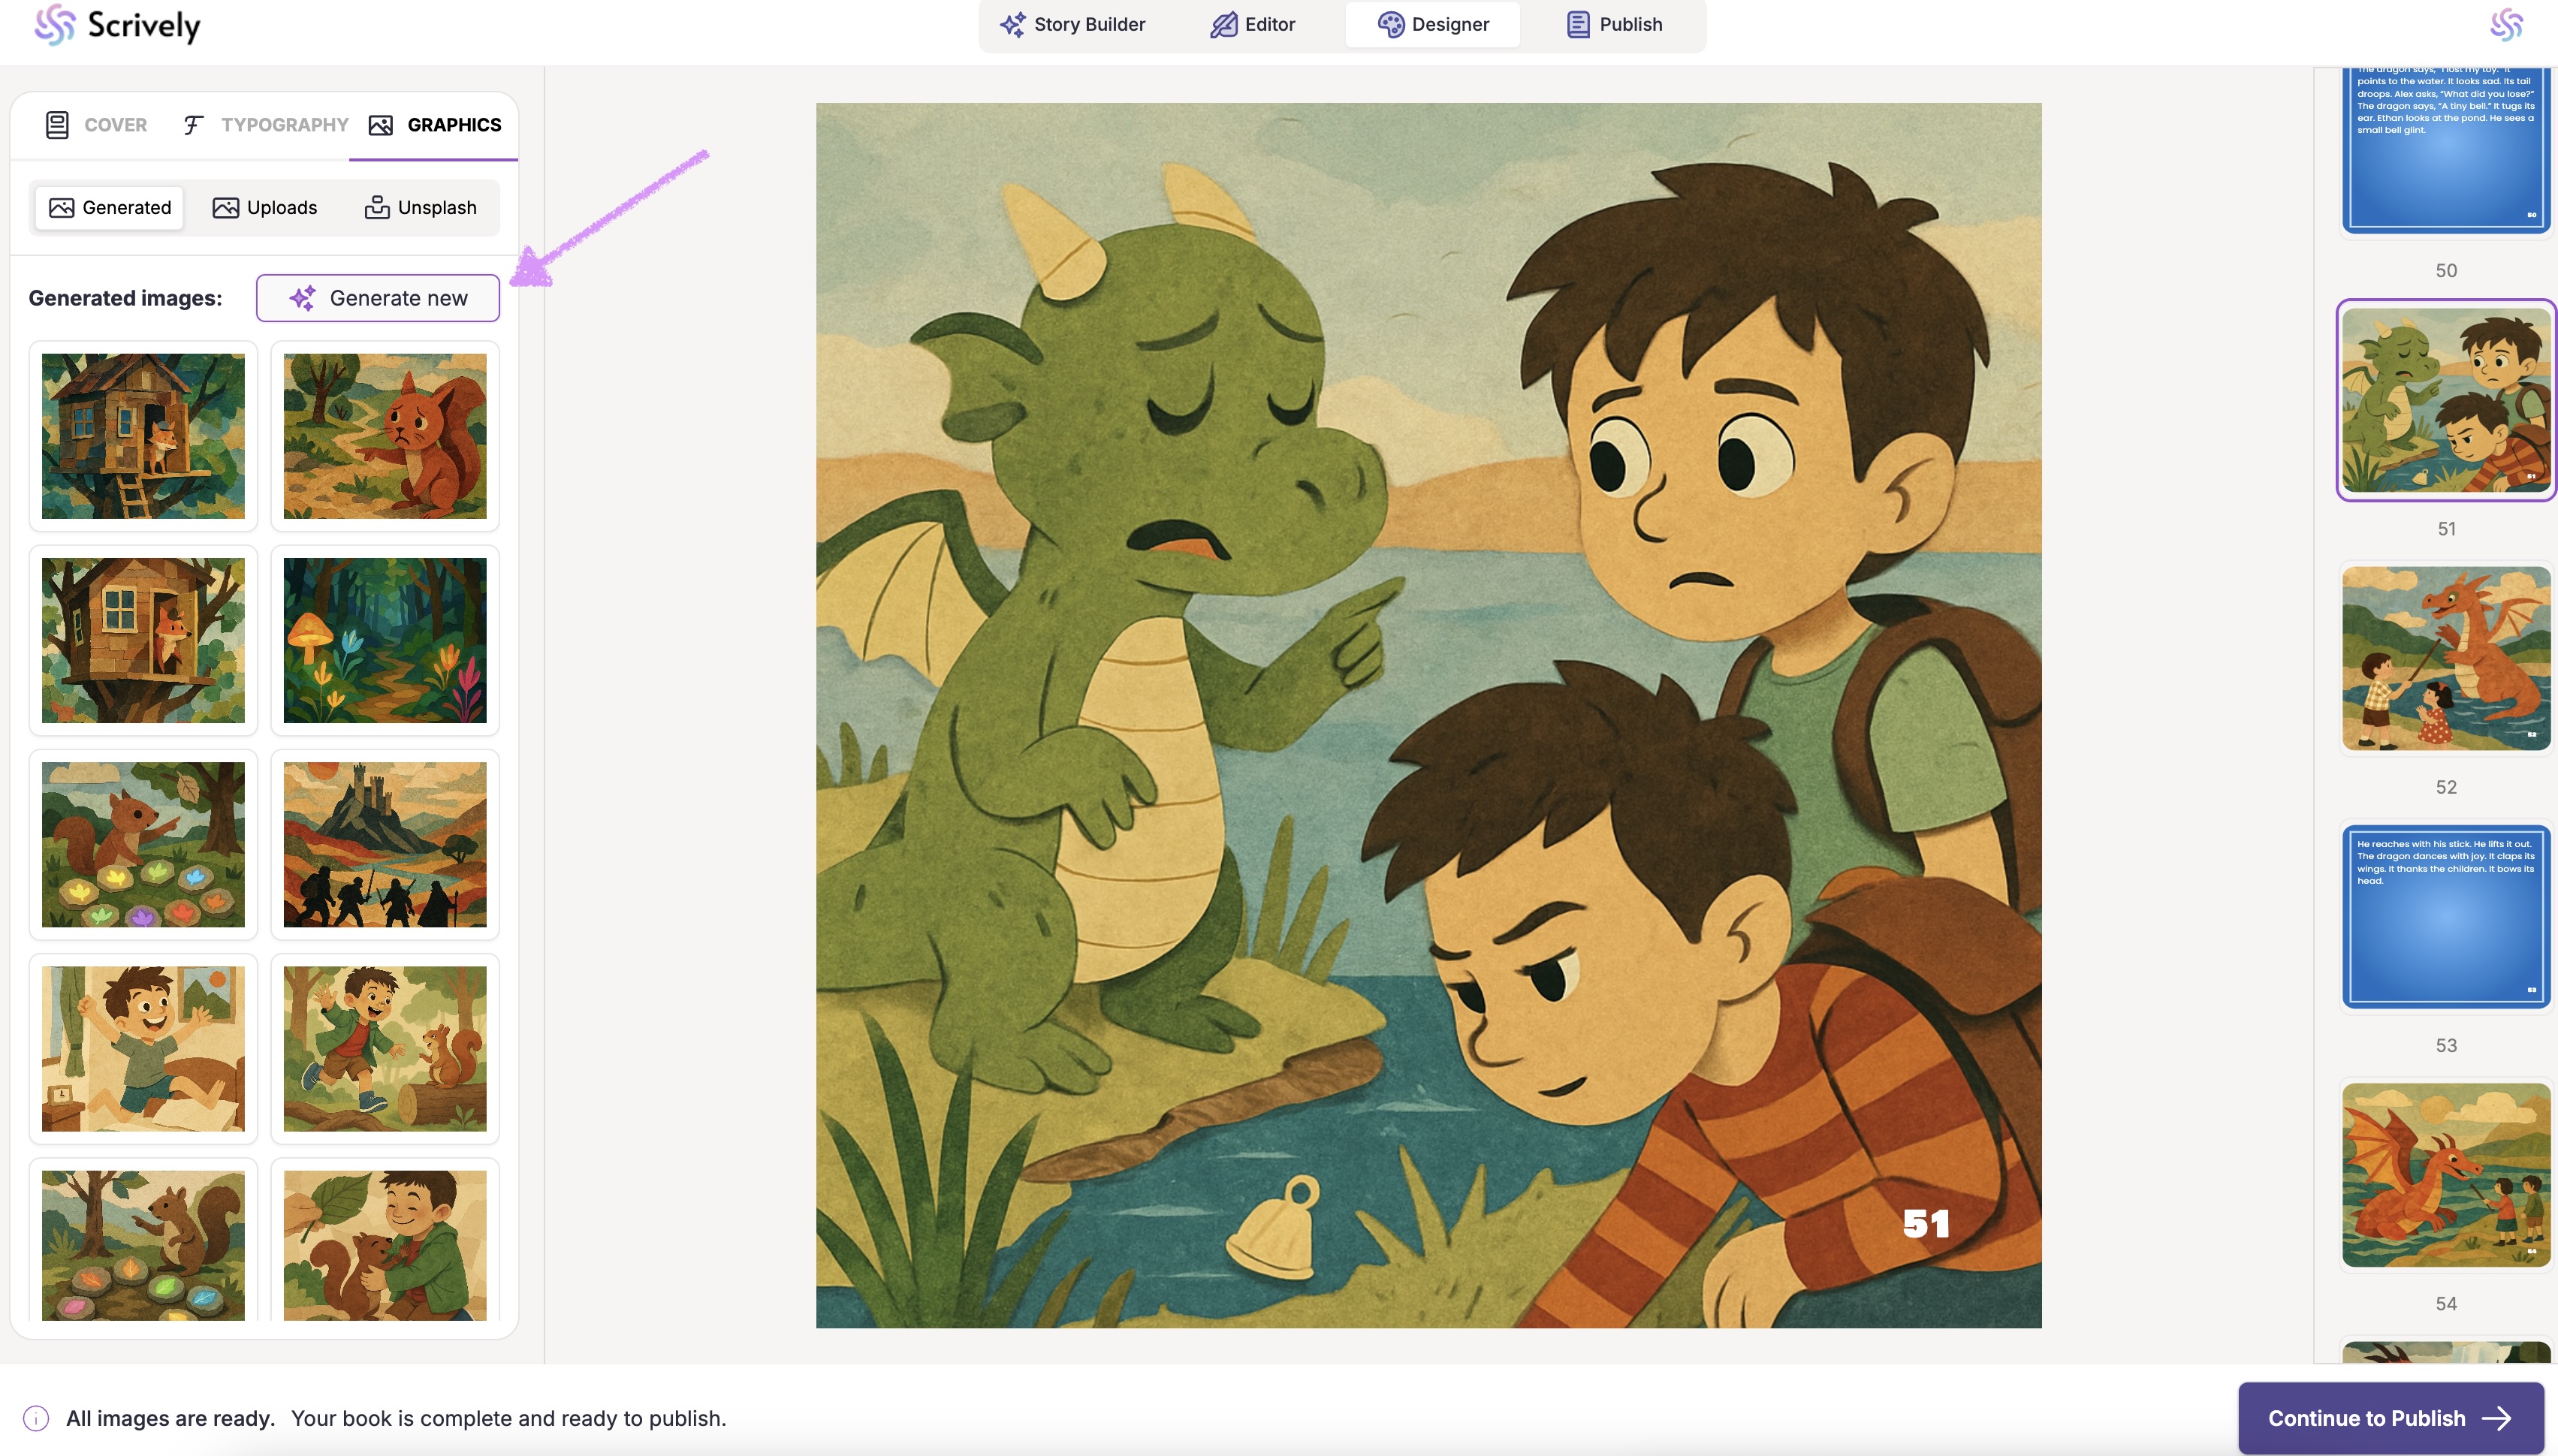Switch to the Editor view
Viewport: 2558px width, 1456px height.
tap(1252, 25)
